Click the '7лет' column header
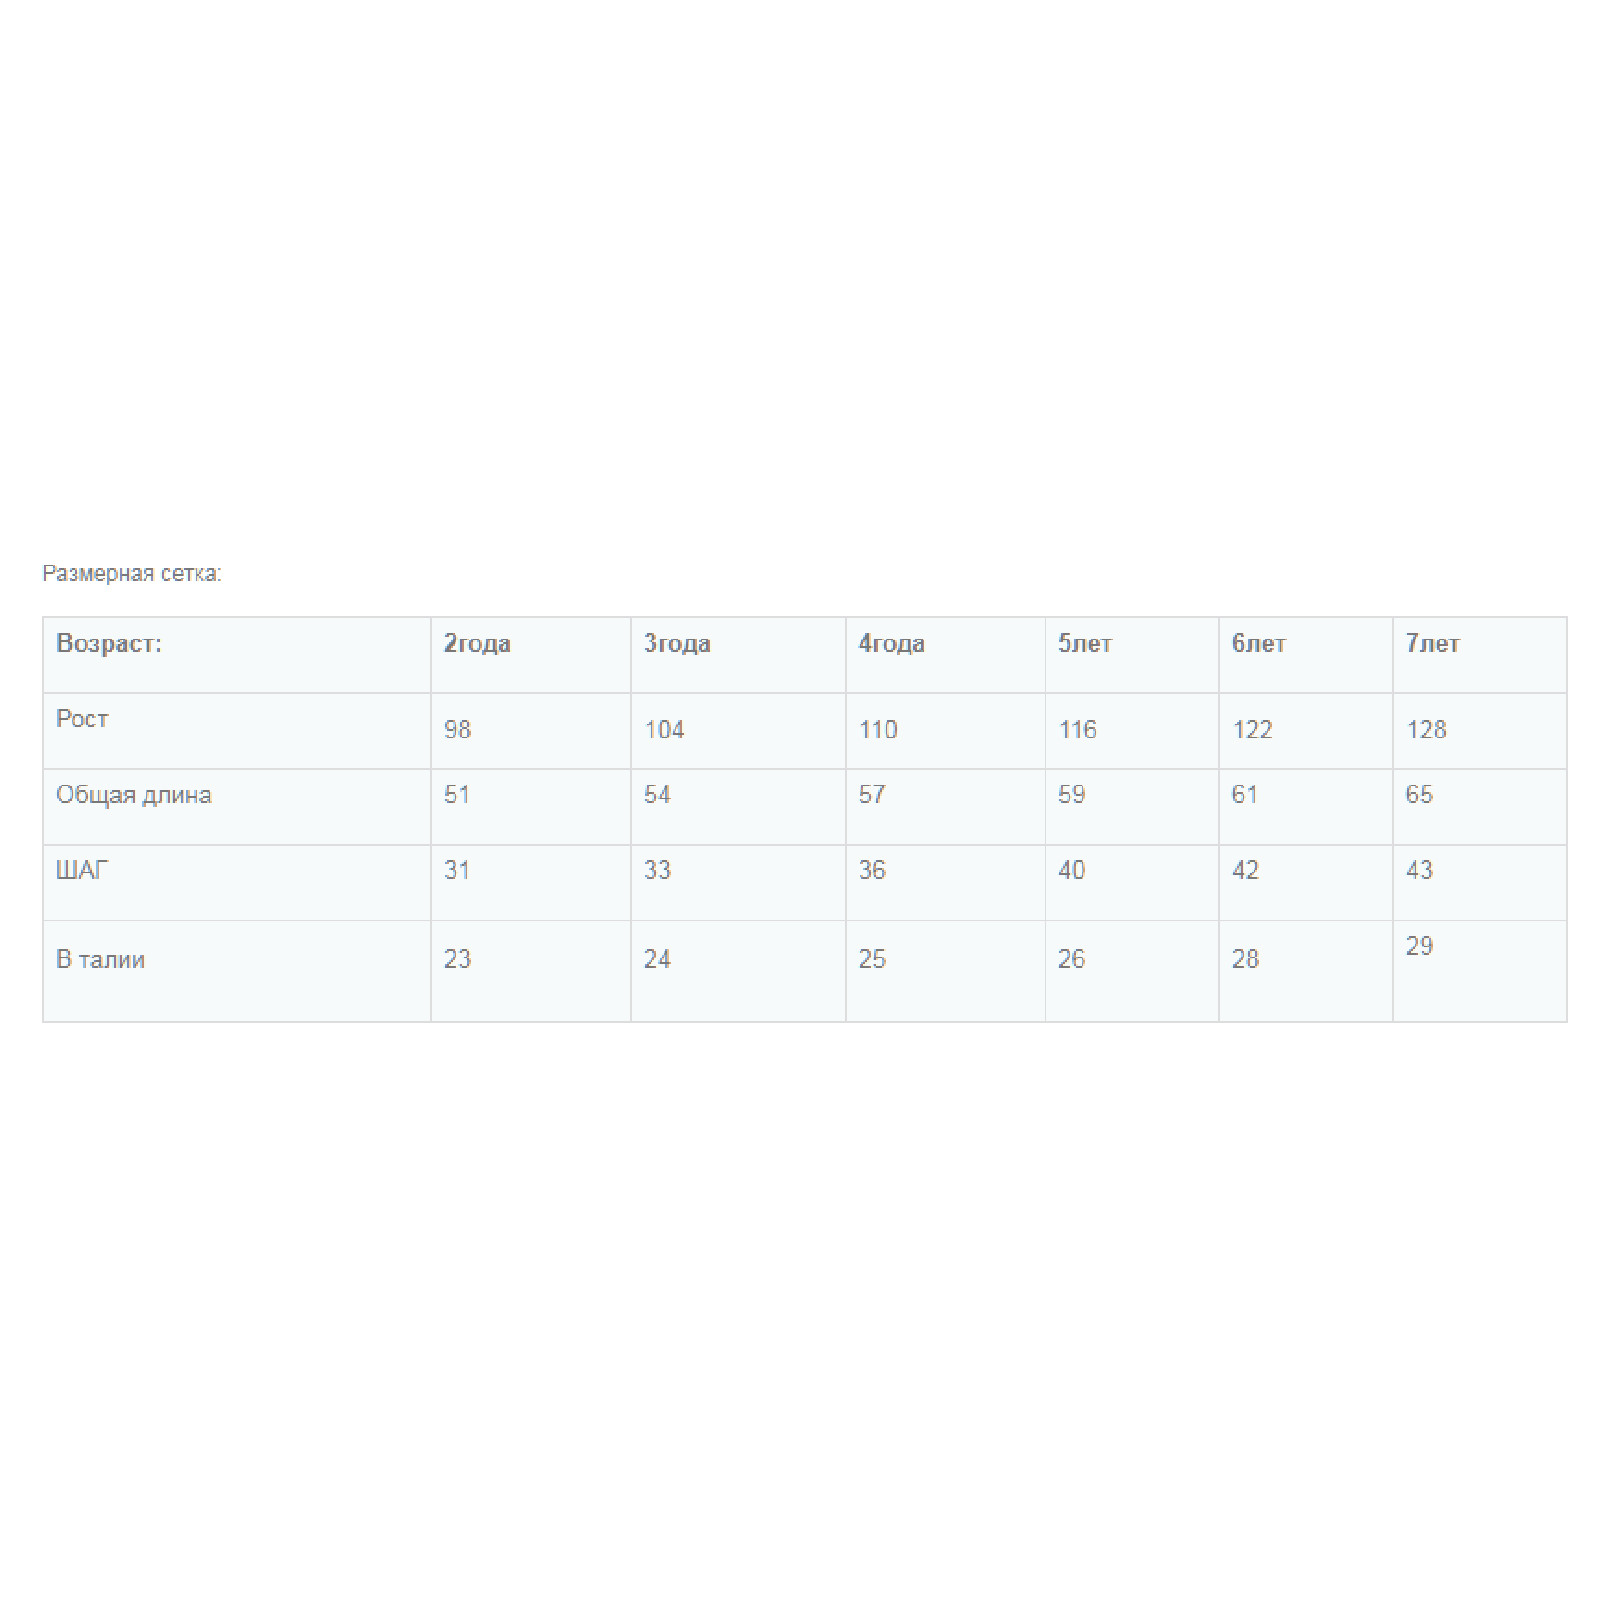The height and width of the screenshot is (1600, 1600). (1480, 655)
